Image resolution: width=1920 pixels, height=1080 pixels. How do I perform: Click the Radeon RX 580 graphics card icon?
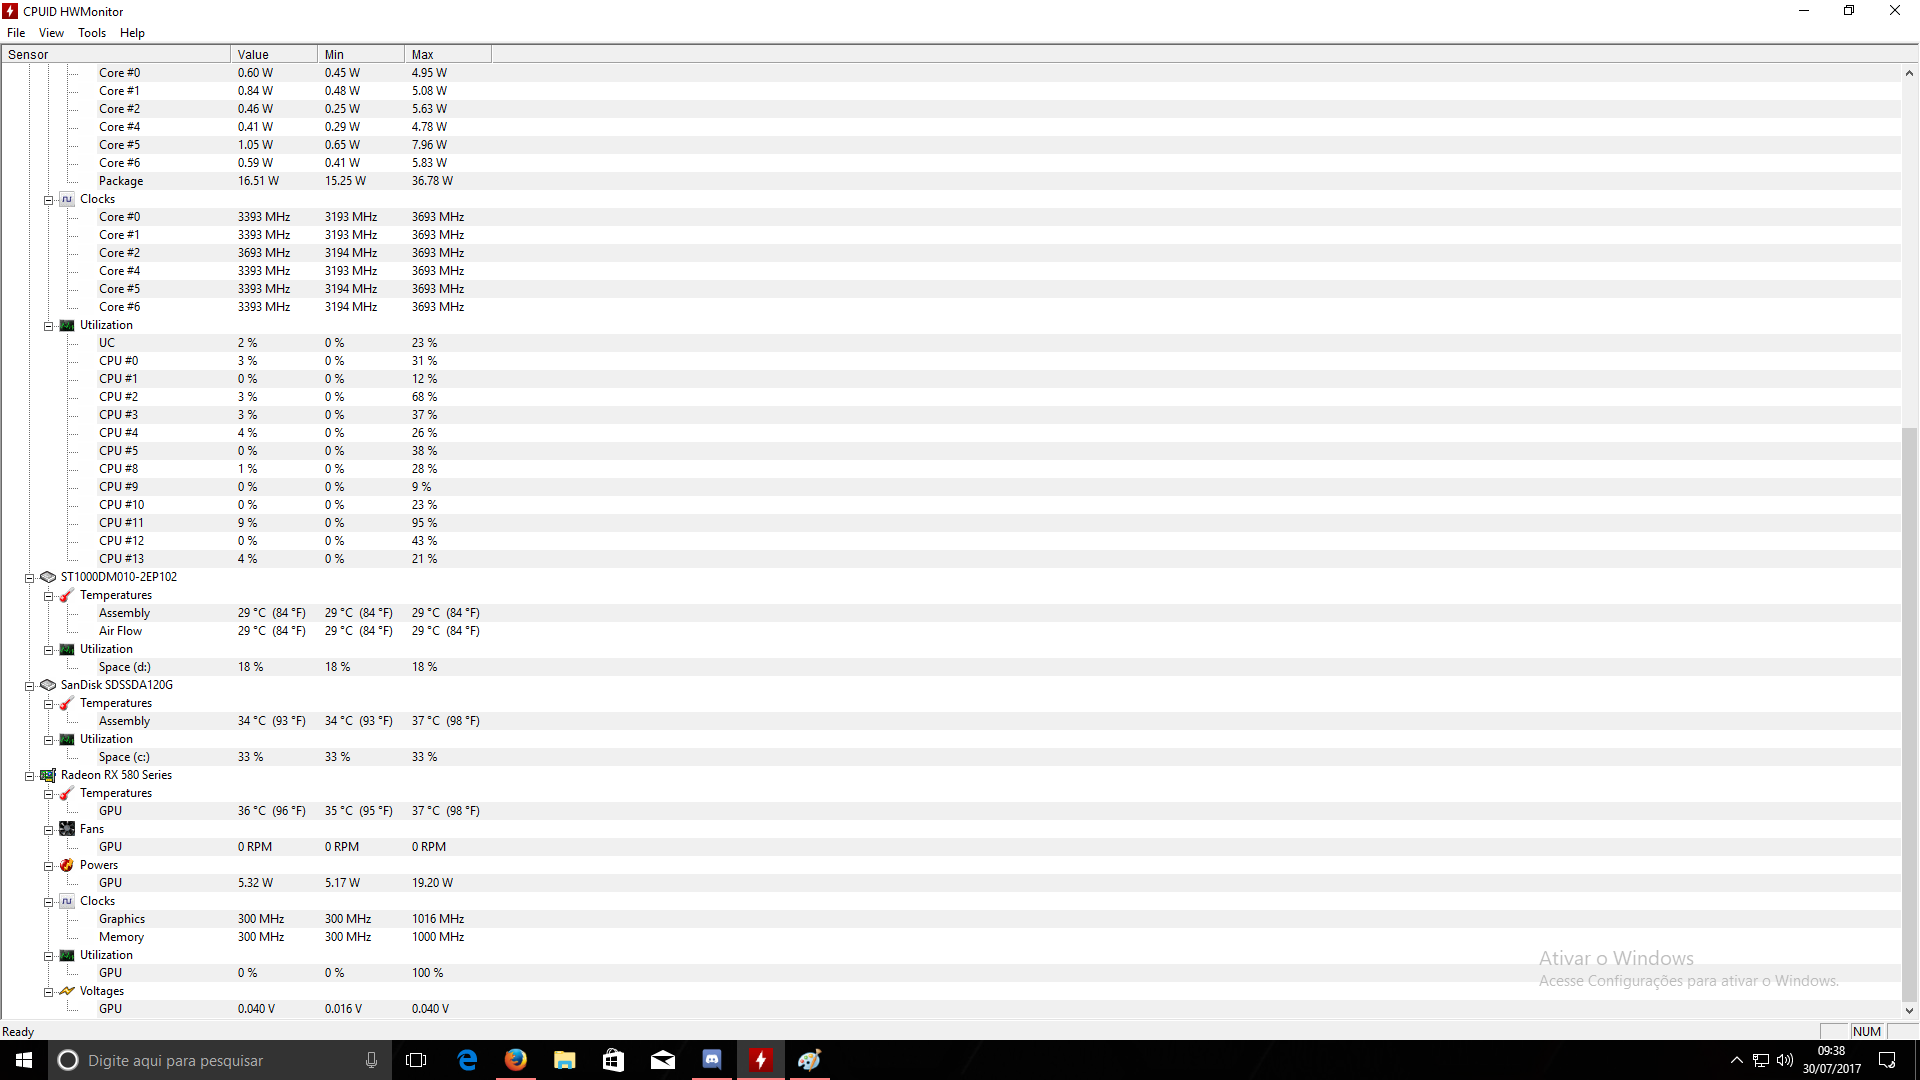click(48, 775)
